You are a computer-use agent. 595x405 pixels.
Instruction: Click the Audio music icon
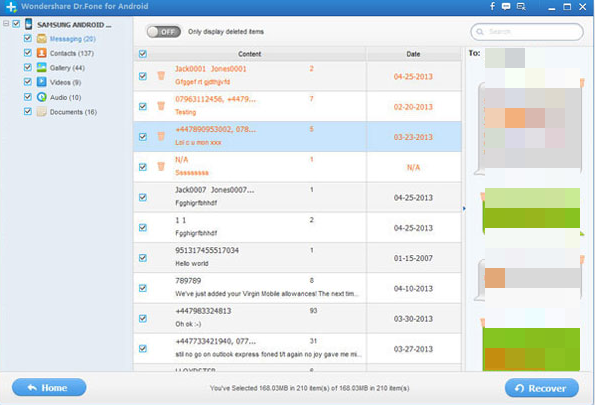point(41,97)
